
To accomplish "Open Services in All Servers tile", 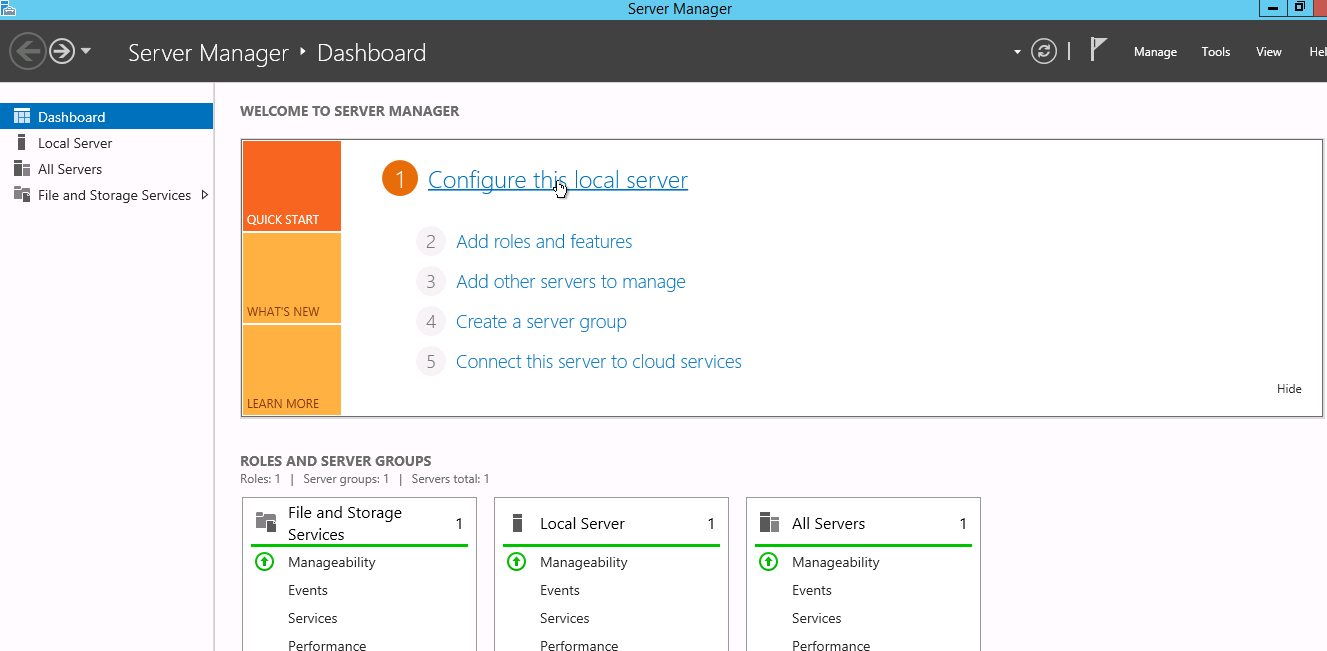I will [817, 618].
